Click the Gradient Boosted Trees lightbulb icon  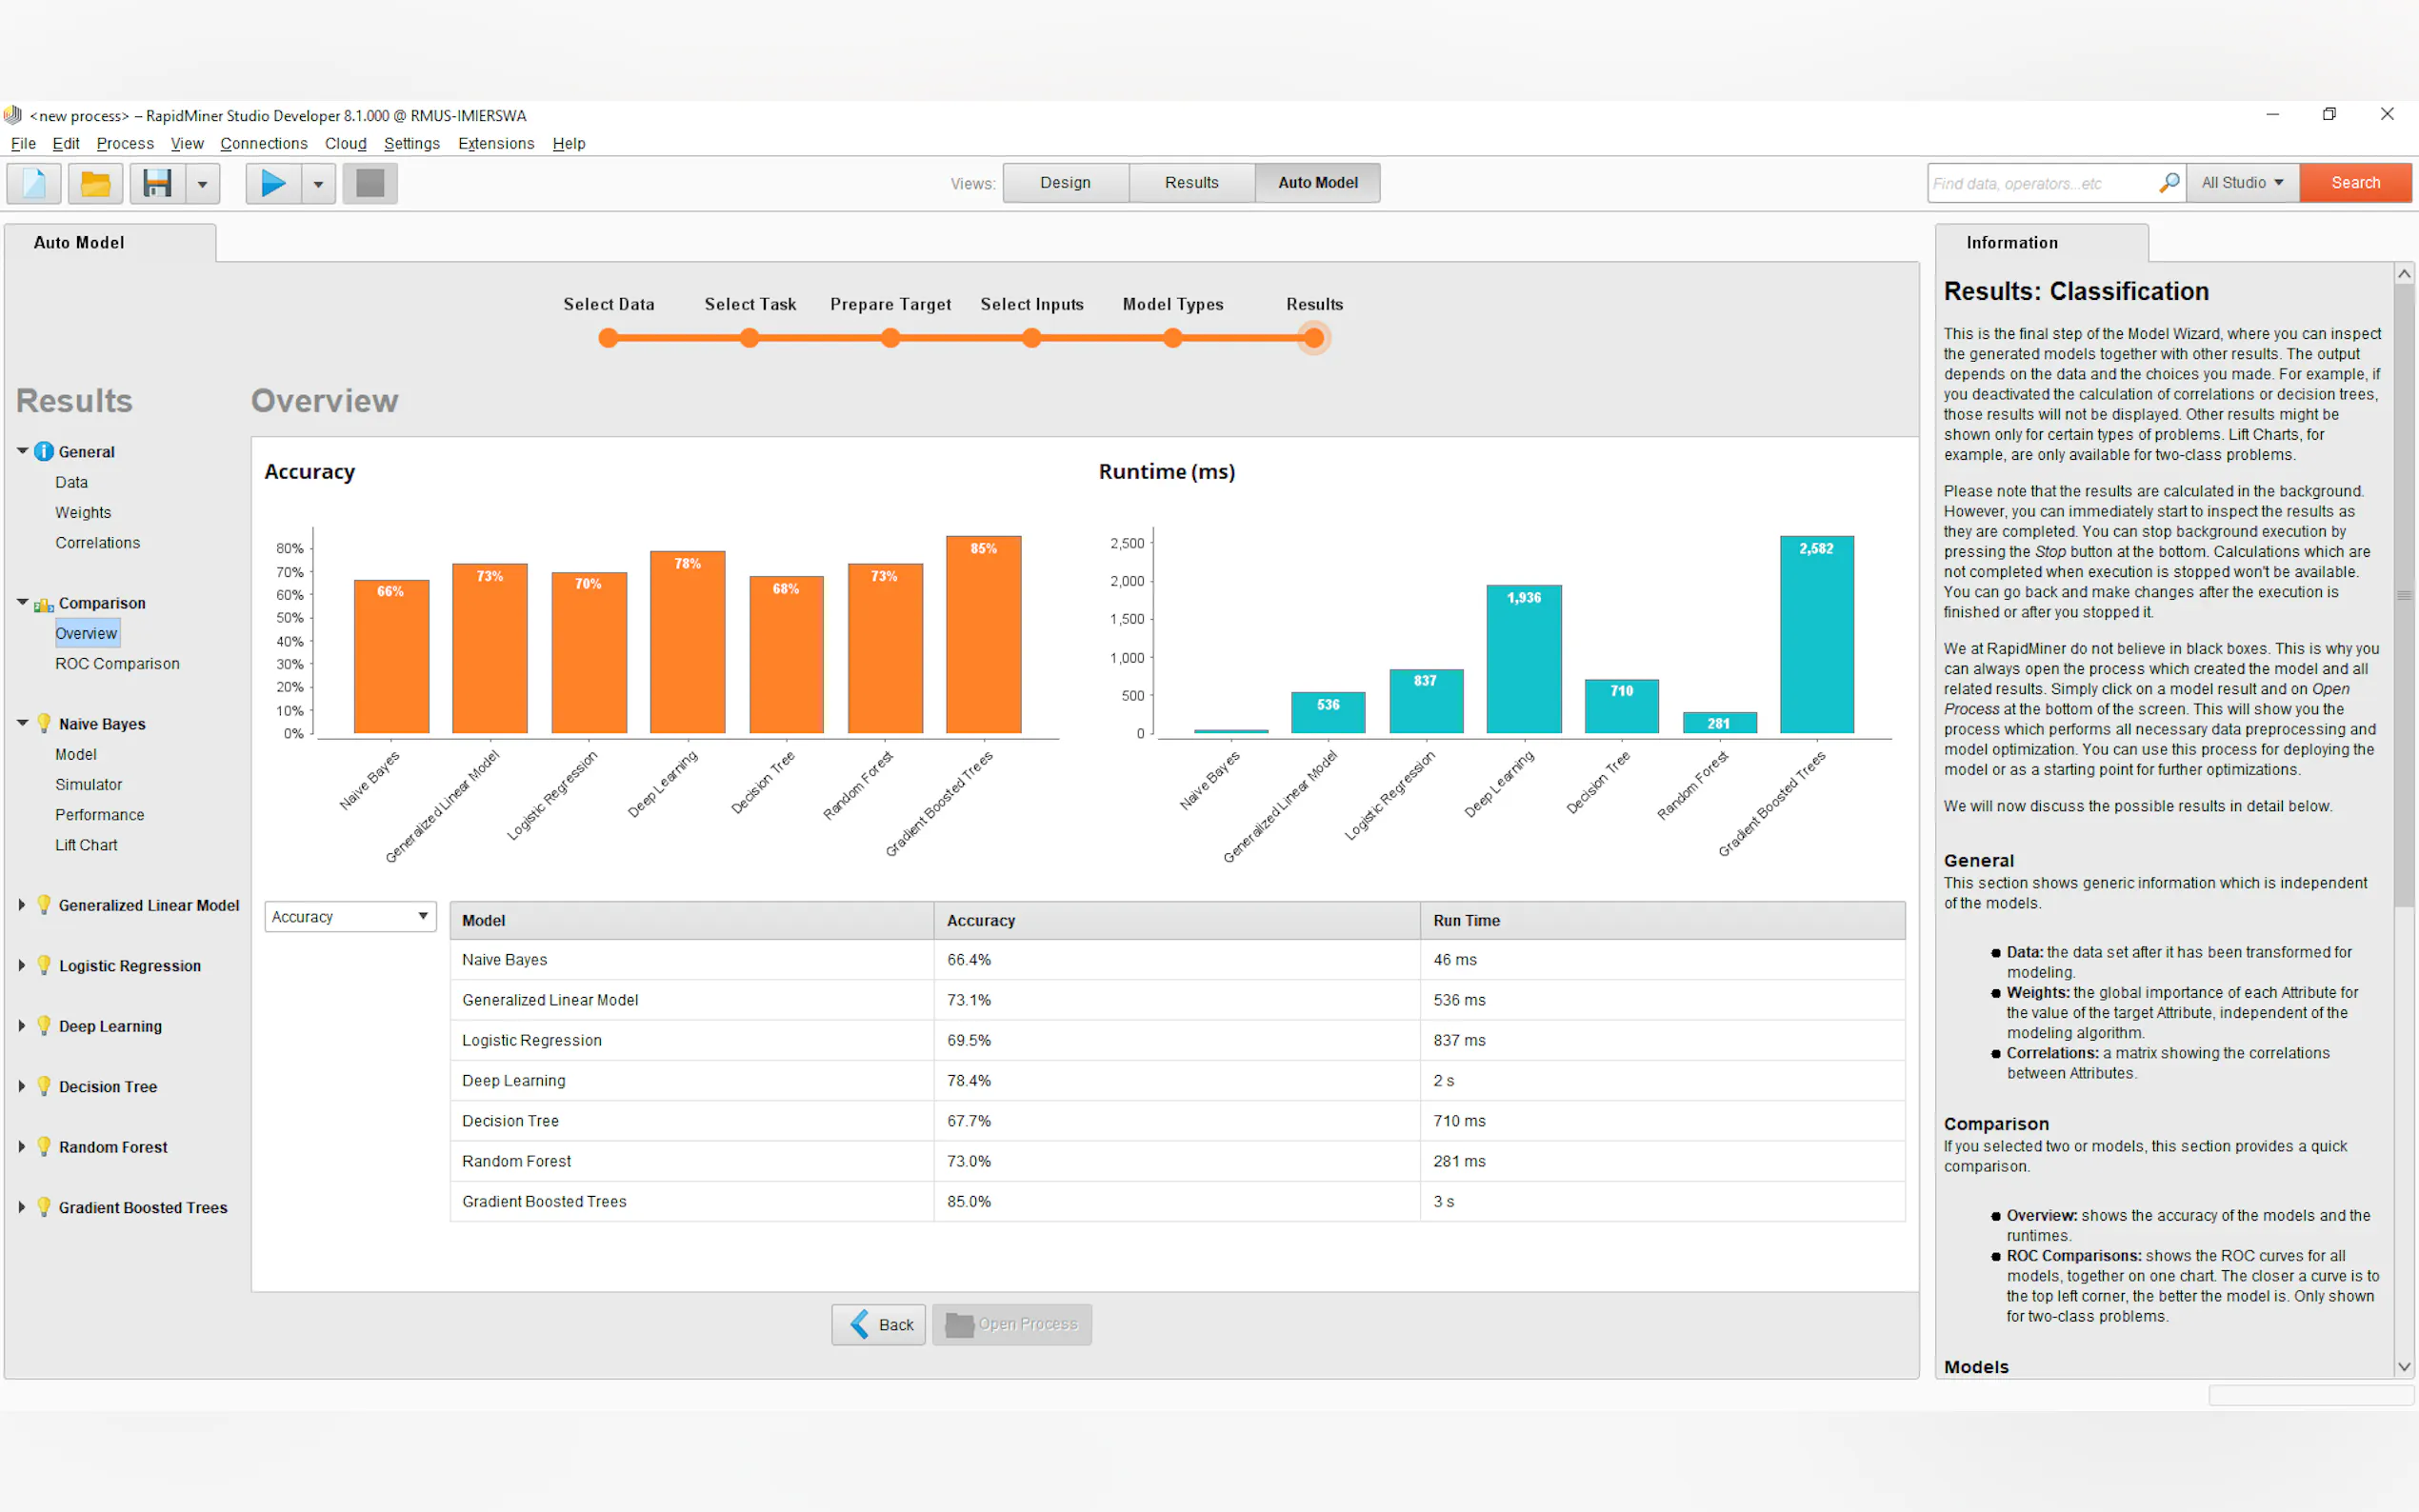tap(44, 1207)
